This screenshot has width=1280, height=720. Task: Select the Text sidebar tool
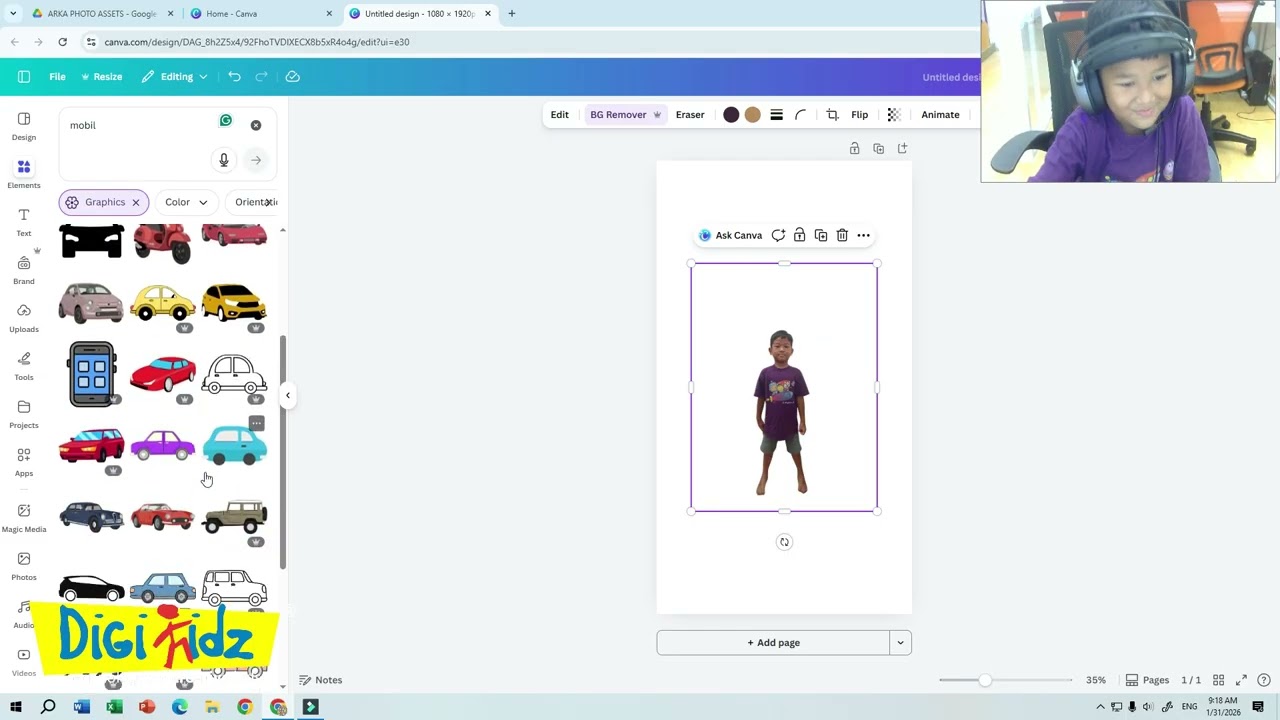pyautogui.click(x=24, y=222)
